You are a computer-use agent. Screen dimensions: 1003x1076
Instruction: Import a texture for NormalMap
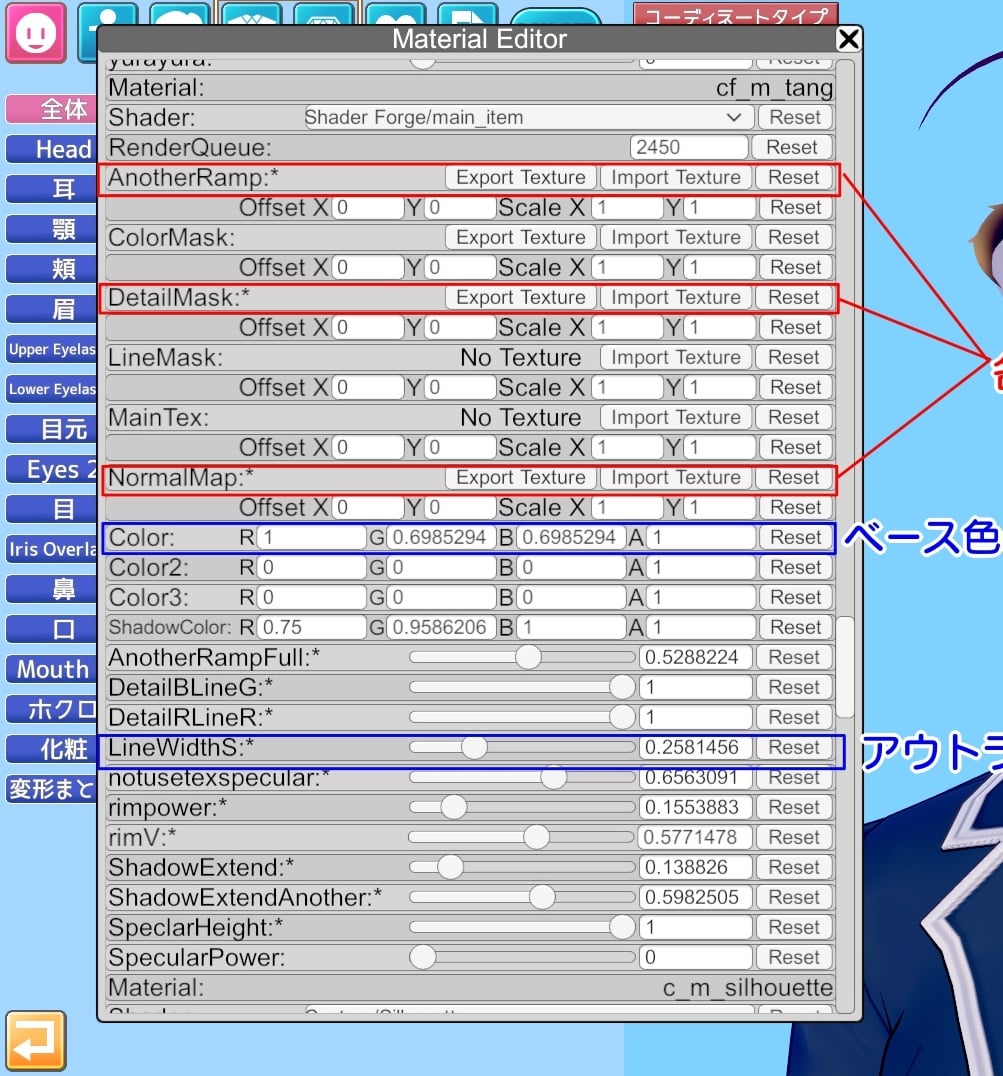676,478
